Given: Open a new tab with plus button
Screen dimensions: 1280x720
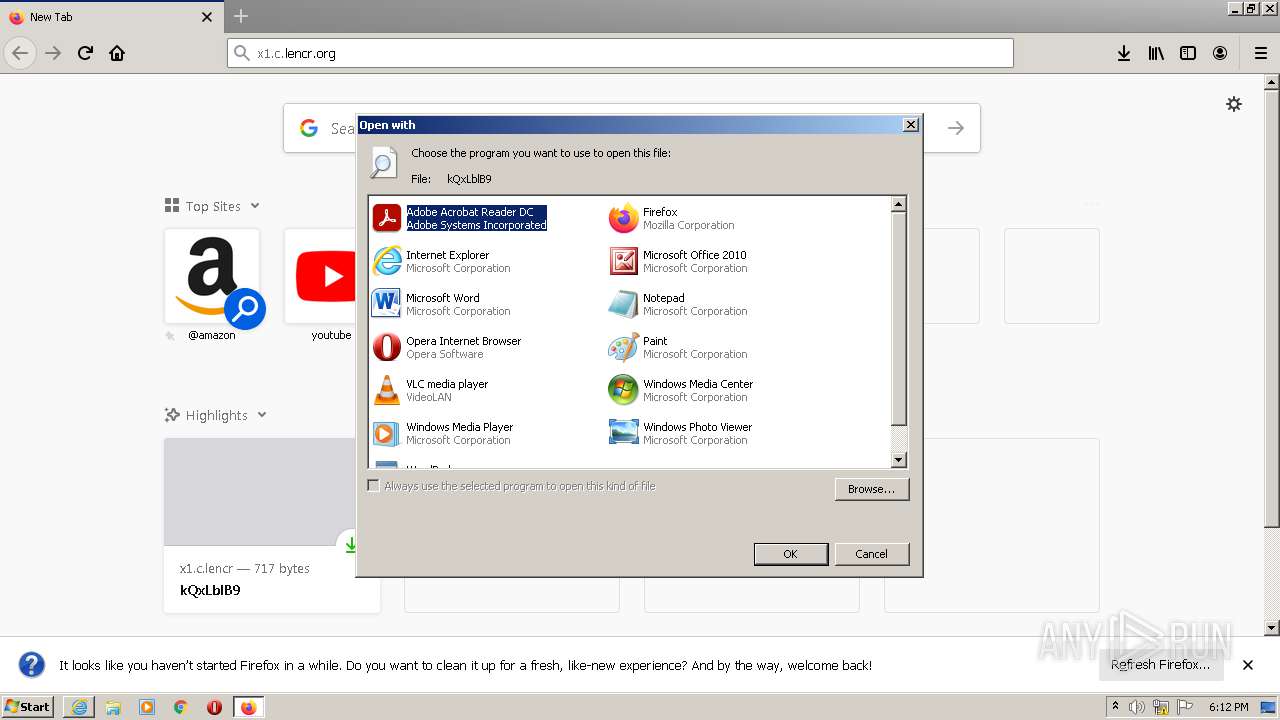Looking at the screenshot, I should point(241,16).
